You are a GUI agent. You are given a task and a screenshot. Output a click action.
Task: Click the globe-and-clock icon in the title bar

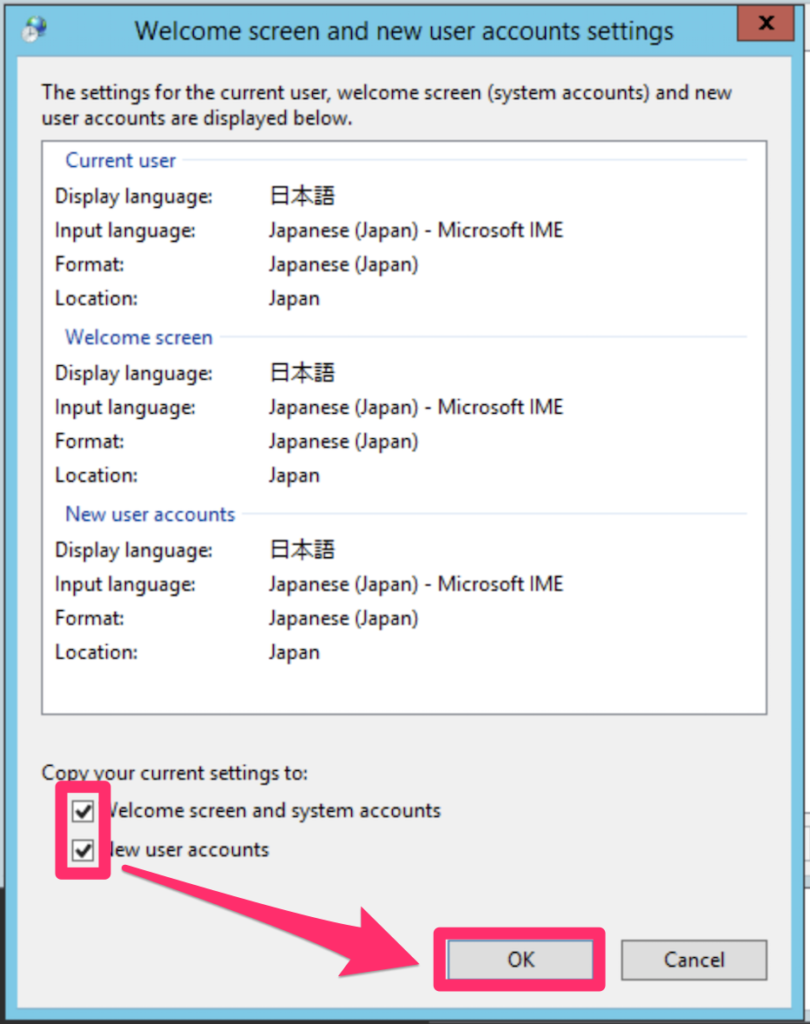click(x=34, y=29)
